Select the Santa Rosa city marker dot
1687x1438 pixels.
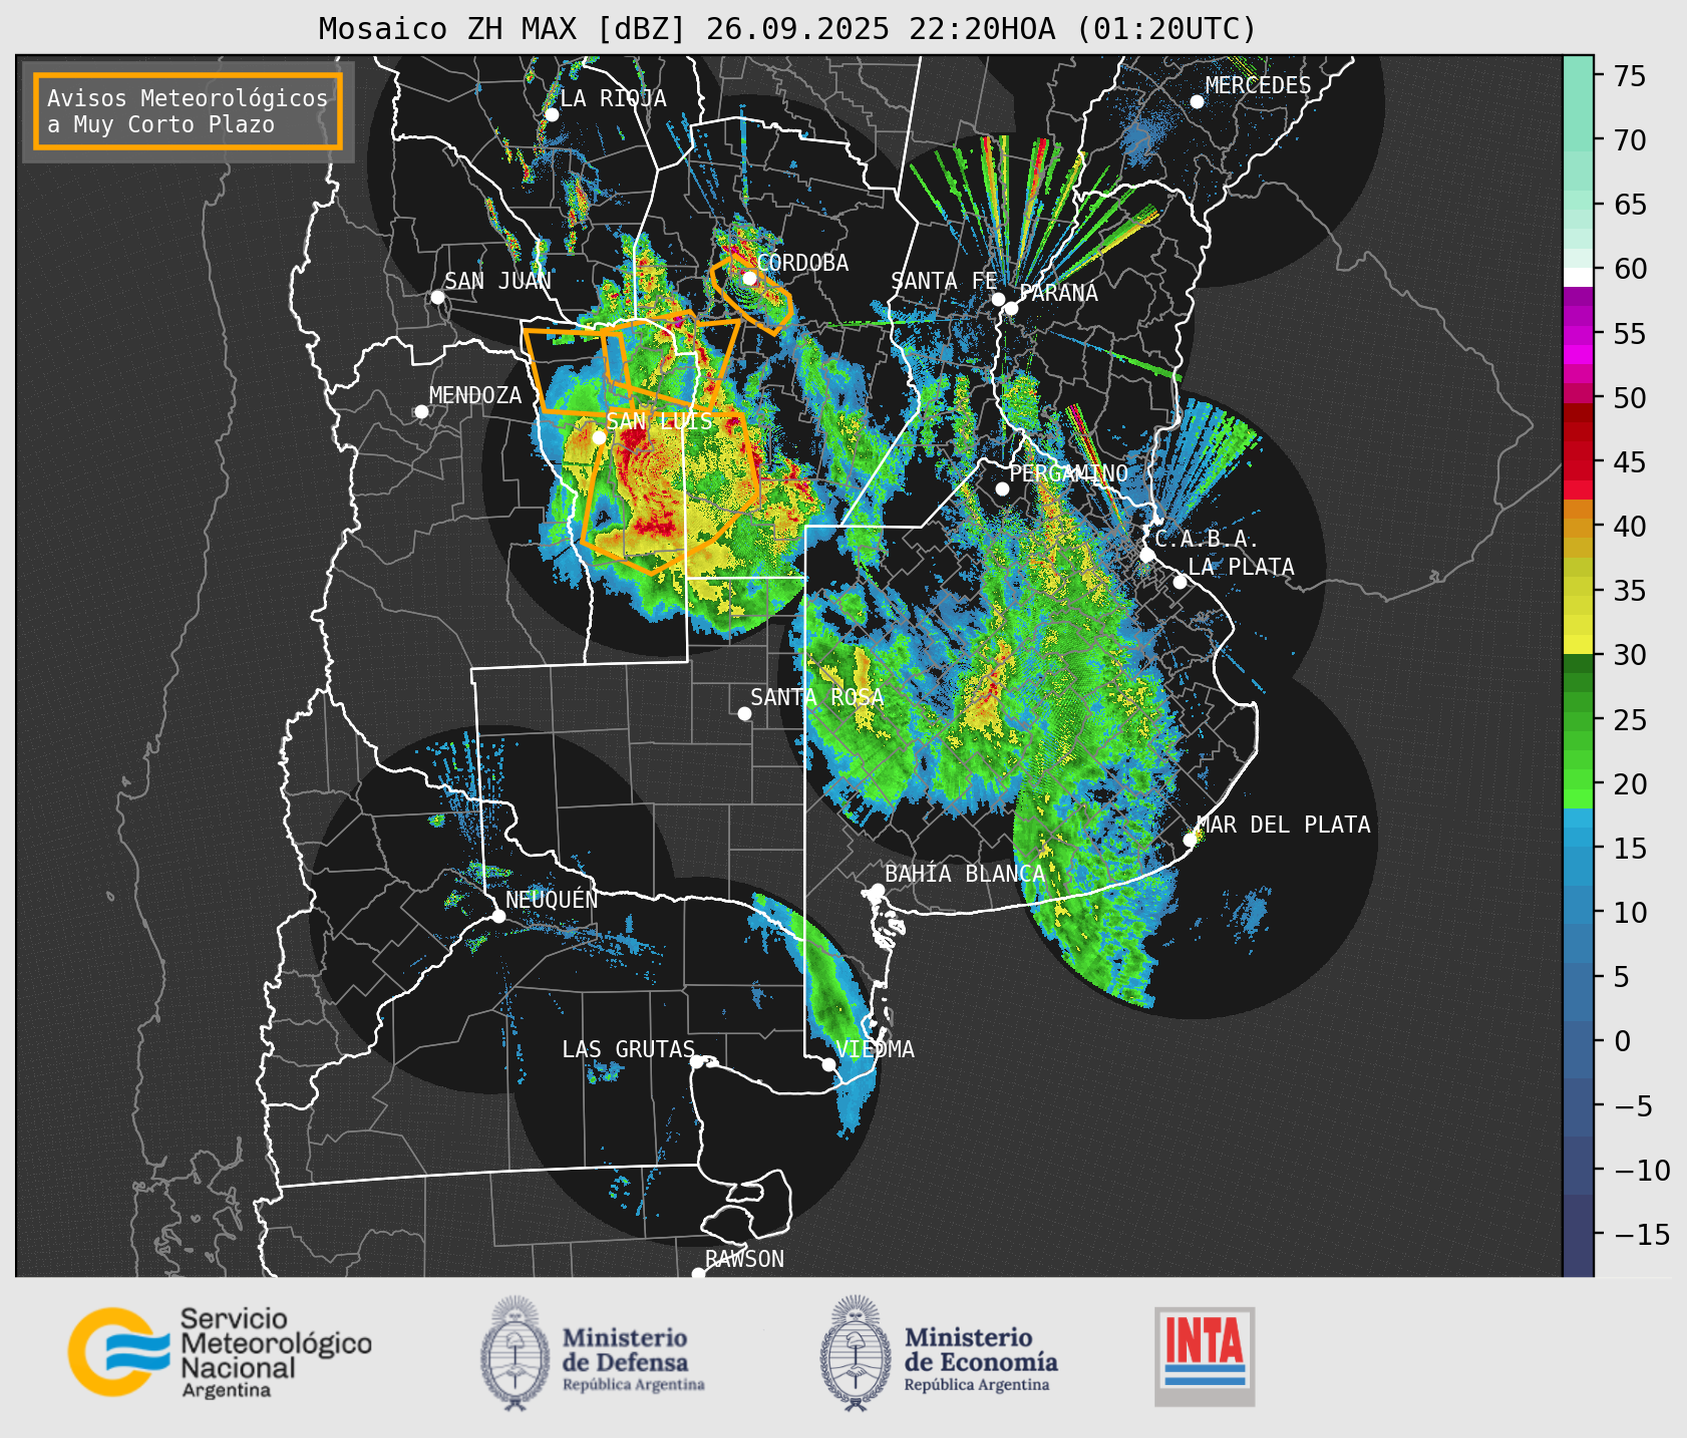(744, 713)
